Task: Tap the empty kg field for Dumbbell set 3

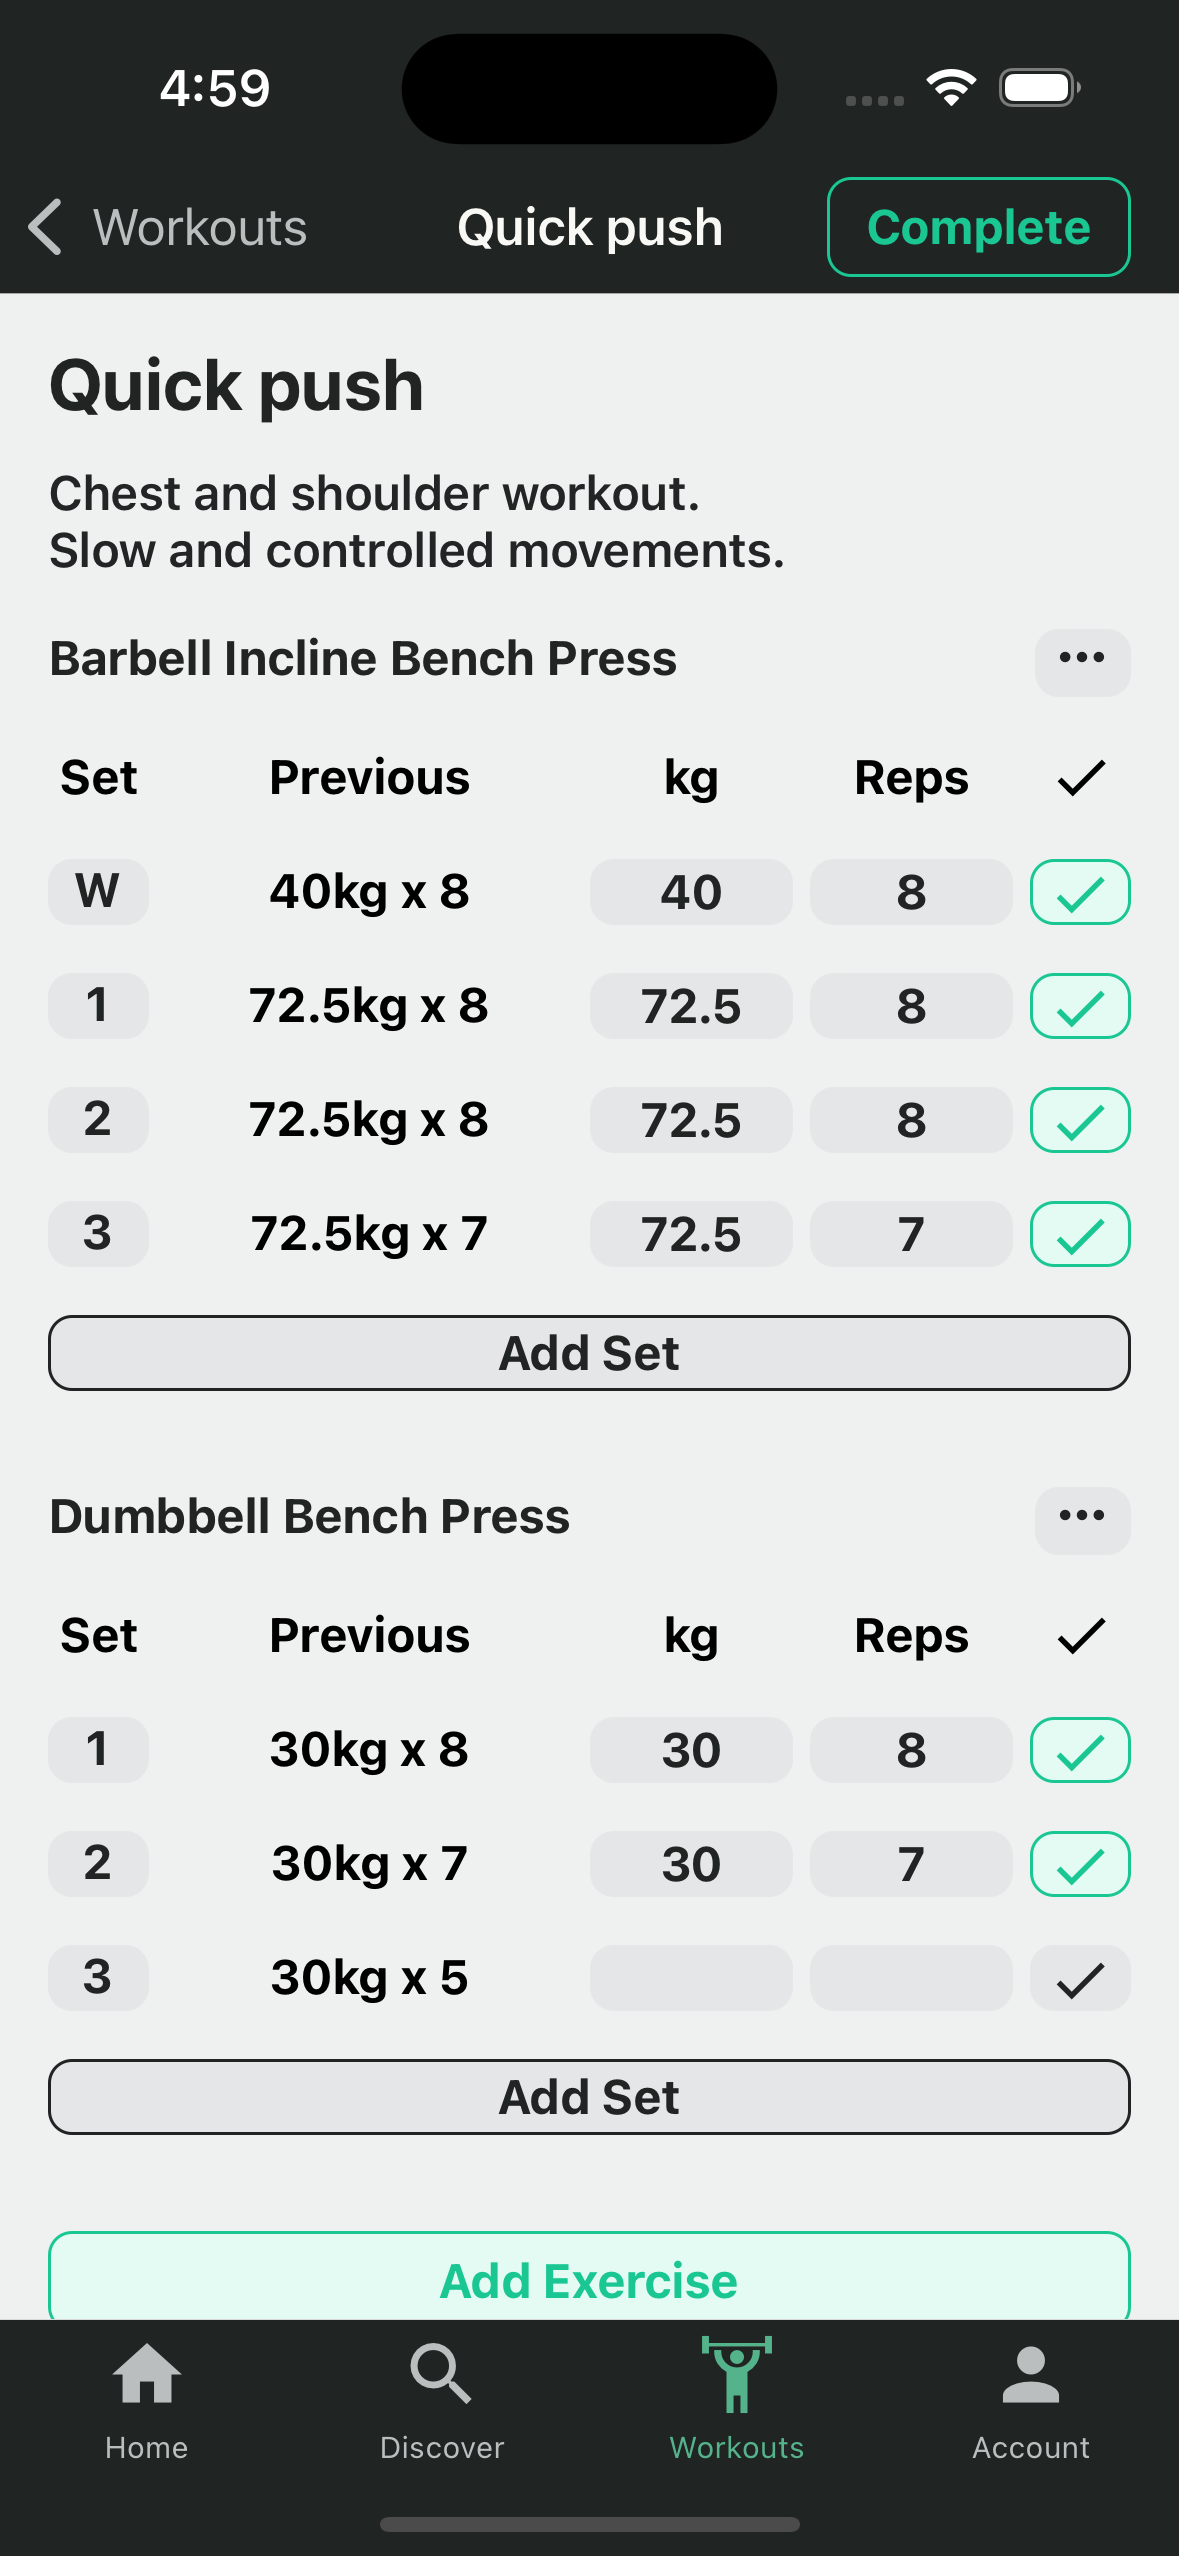Action: (691, 1978)
